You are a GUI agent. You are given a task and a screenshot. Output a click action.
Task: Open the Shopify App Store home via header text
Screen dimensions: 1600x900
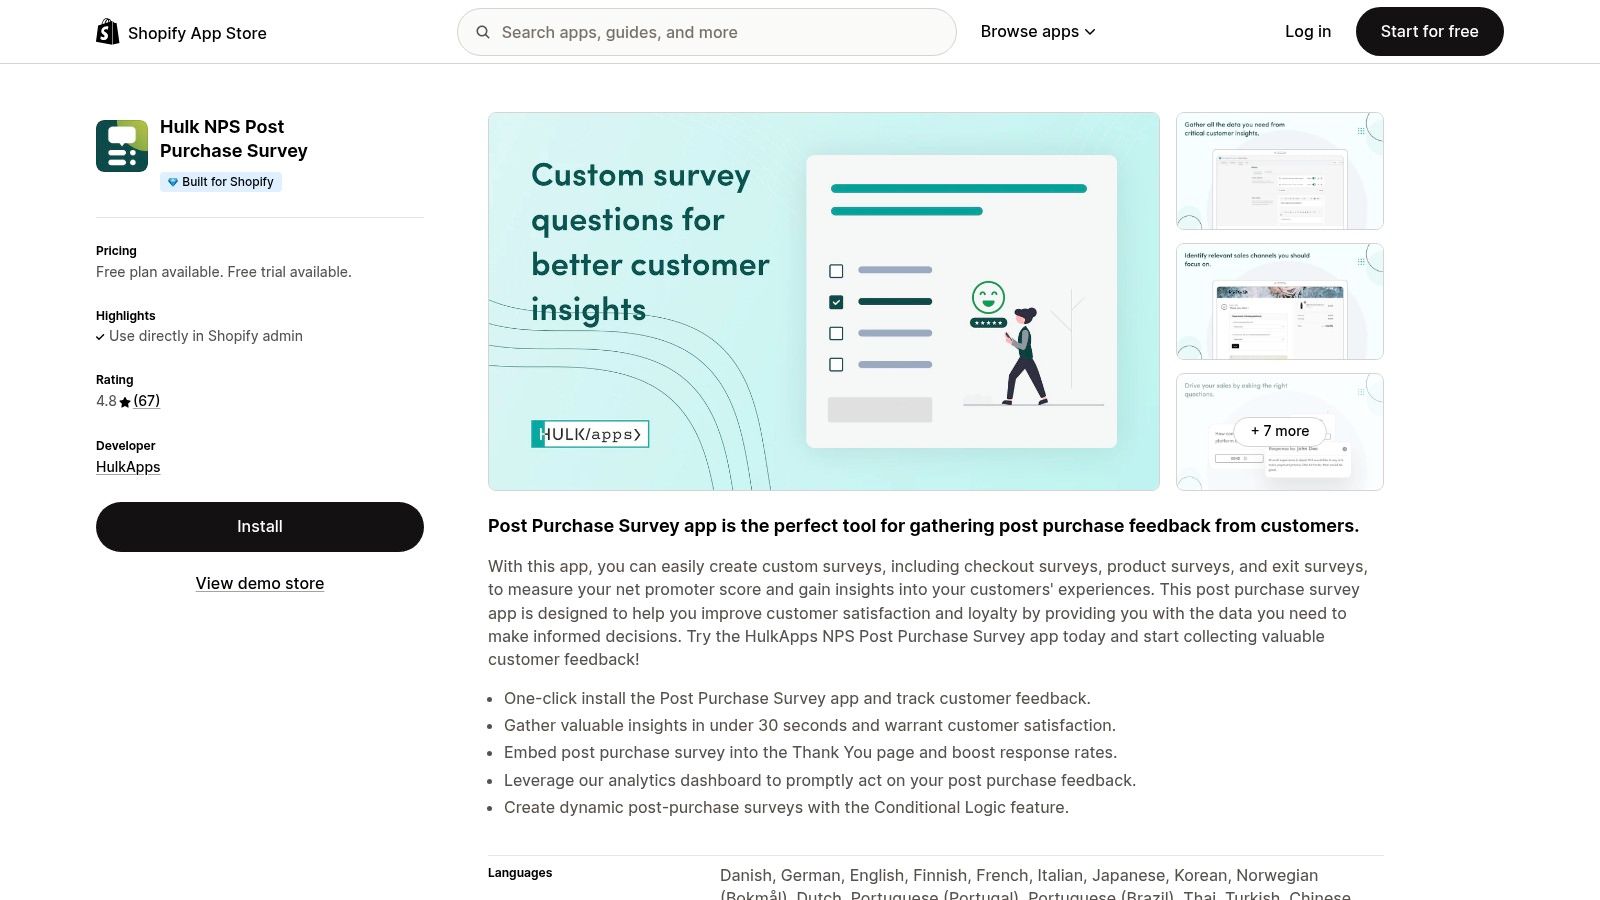[x=197, y=32]
